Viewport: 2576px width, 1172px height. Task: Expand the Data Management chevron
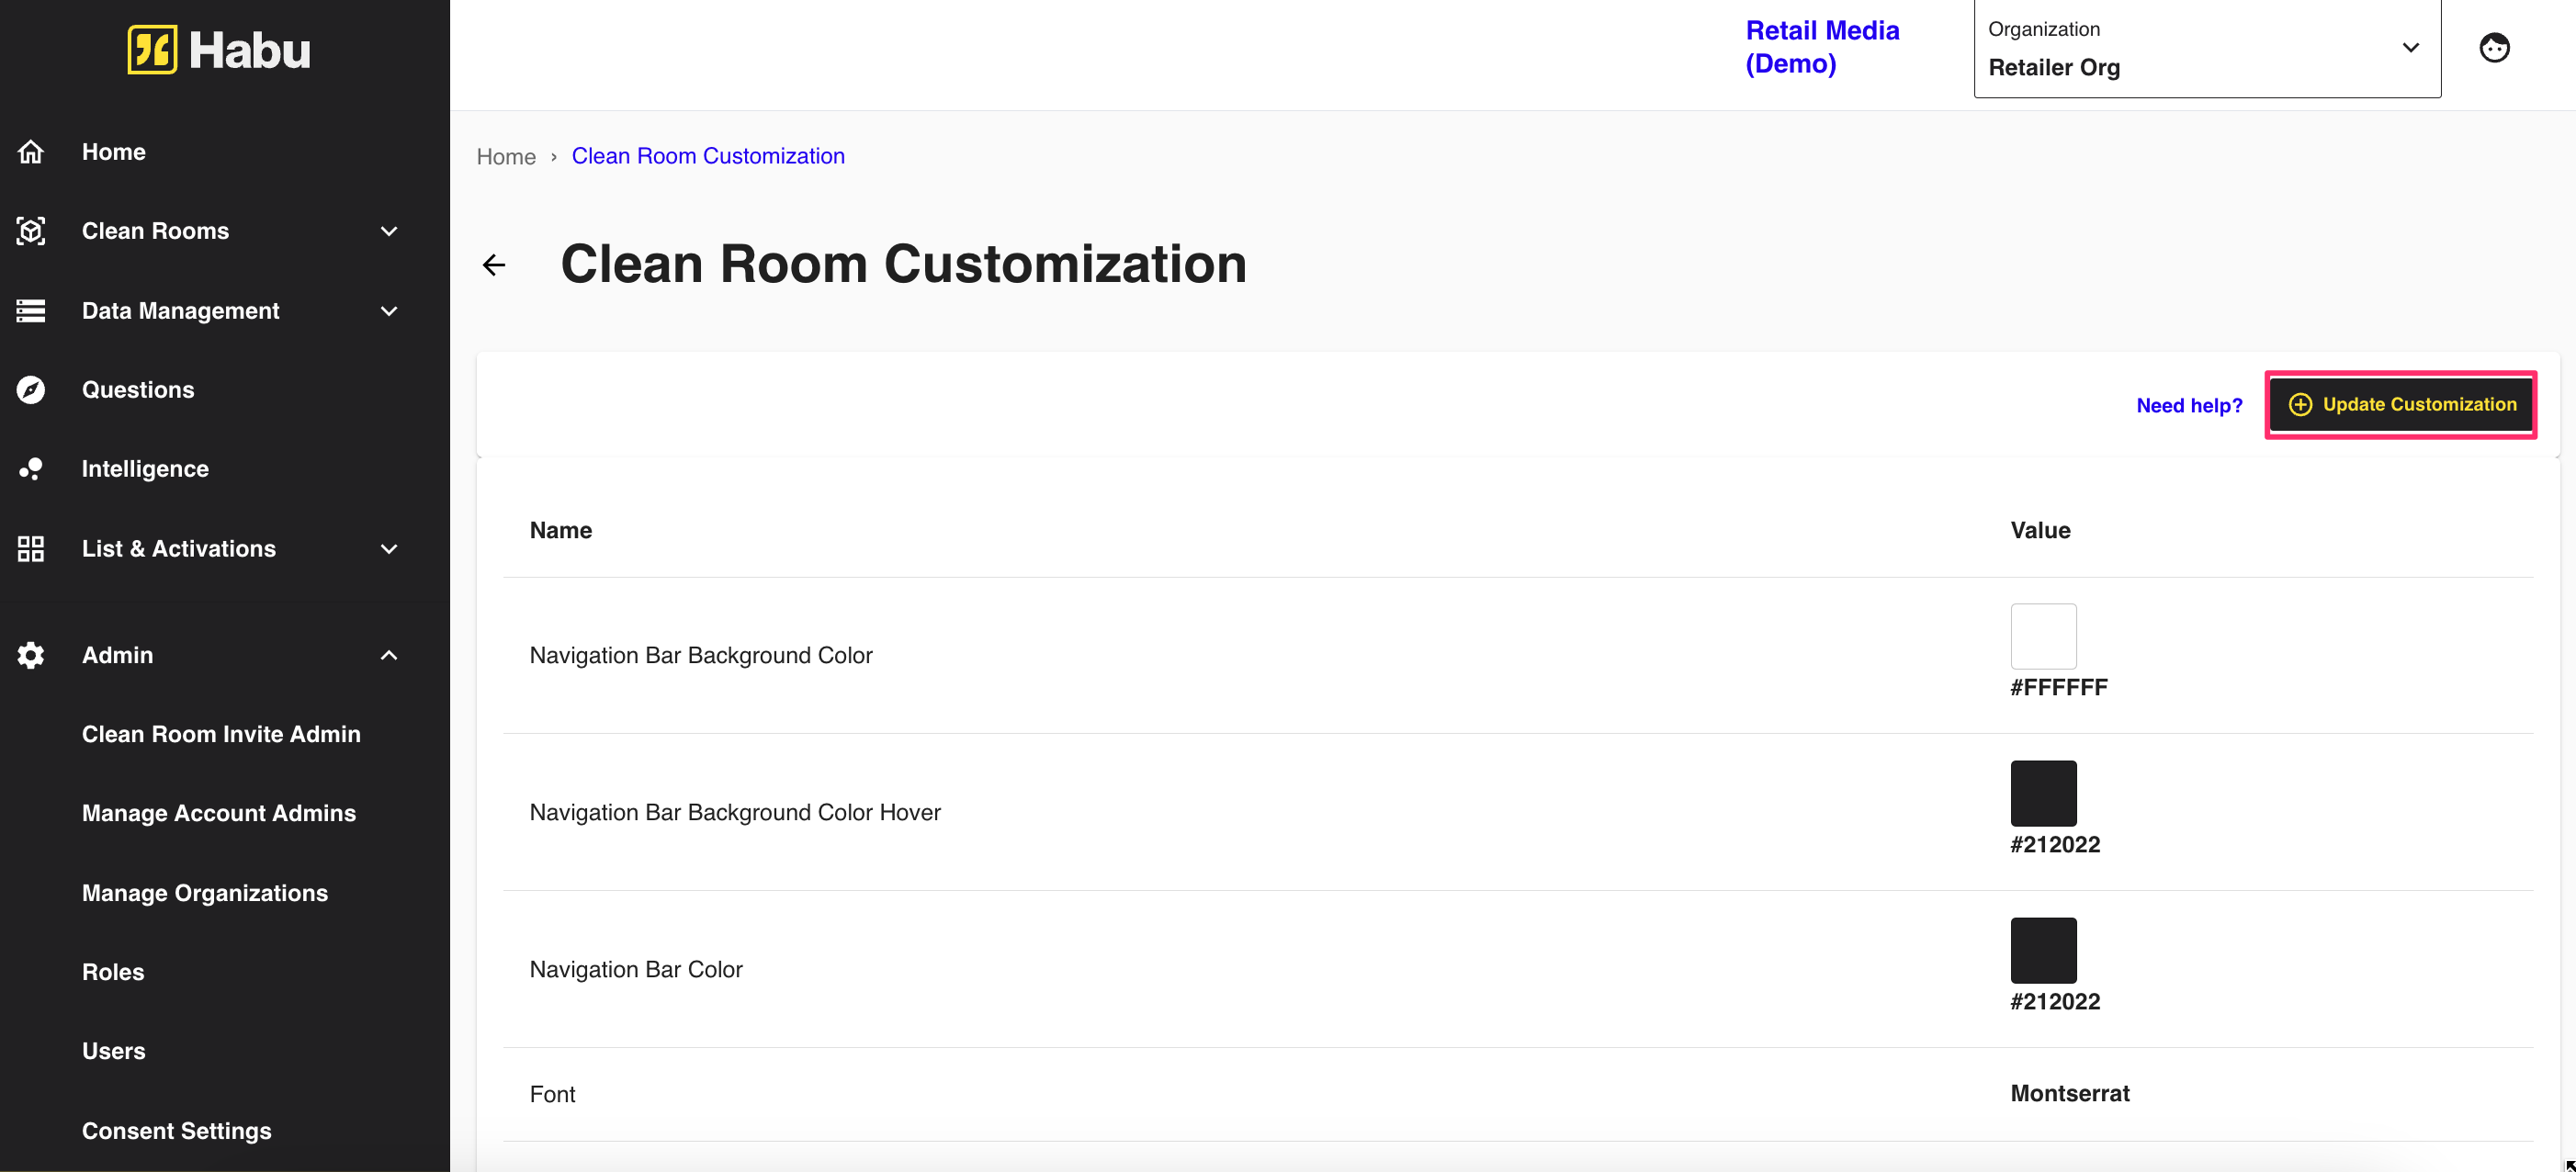389,311
